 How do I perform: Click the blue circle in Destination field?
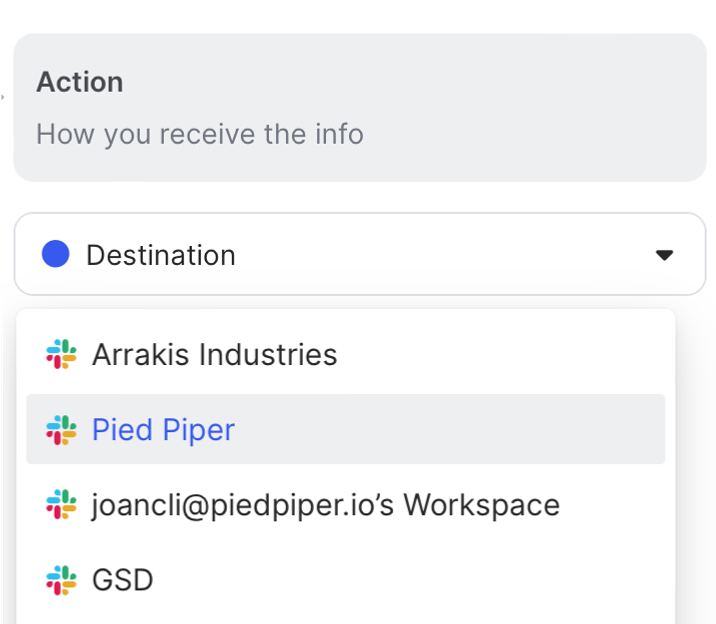[x=55, y=254]
